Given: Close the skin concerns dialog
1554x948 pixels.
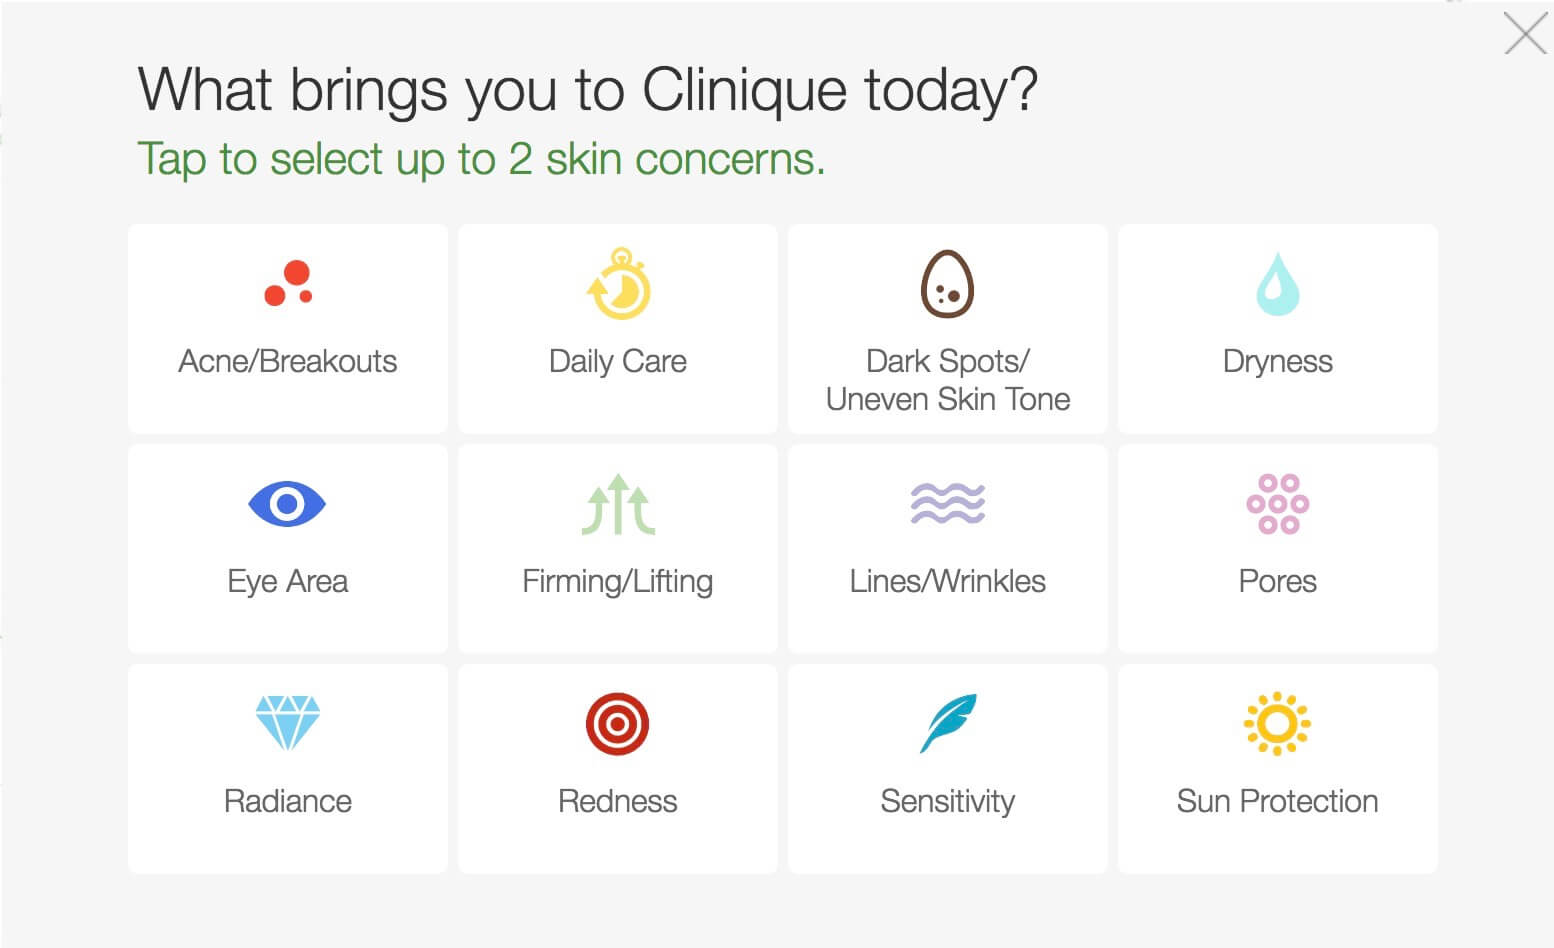Looking at the screenshot, I should [x=1526, y=34].
